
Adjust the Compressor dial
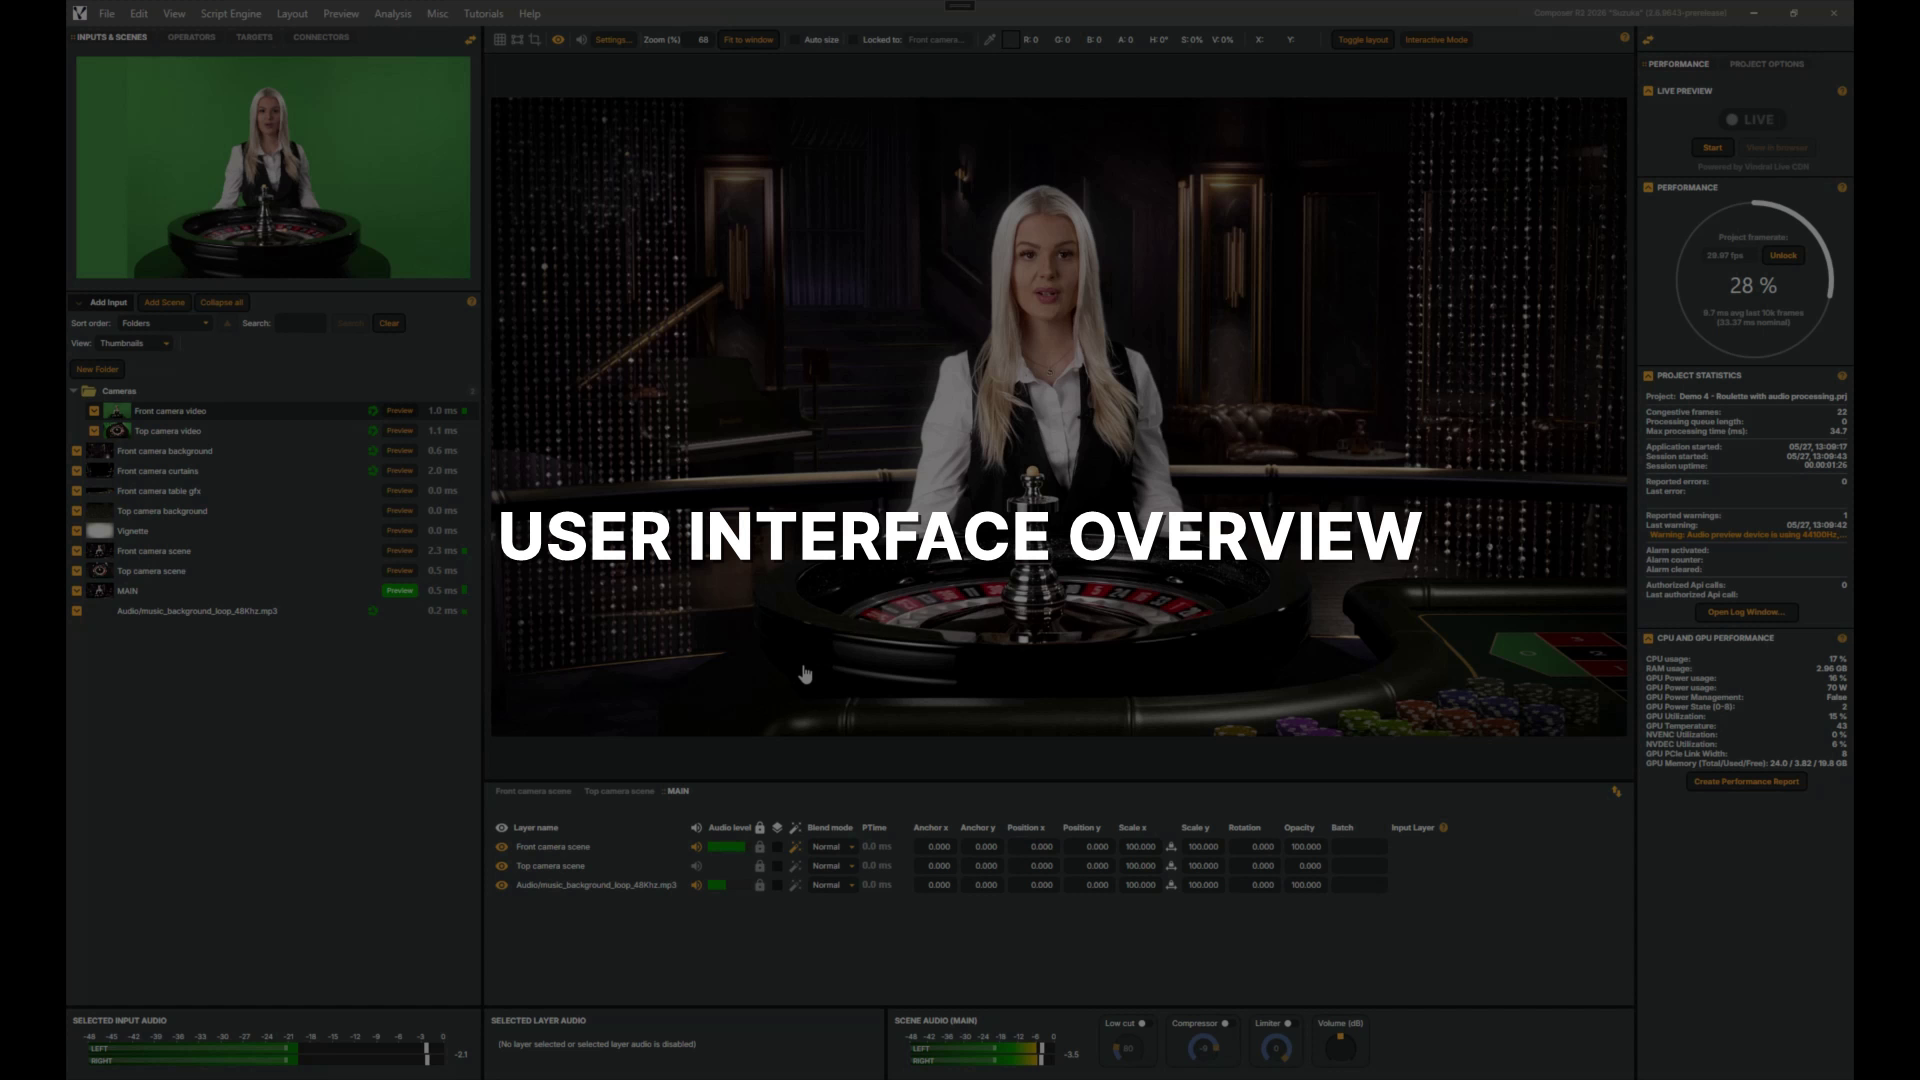click(x=1203, y=1048)
